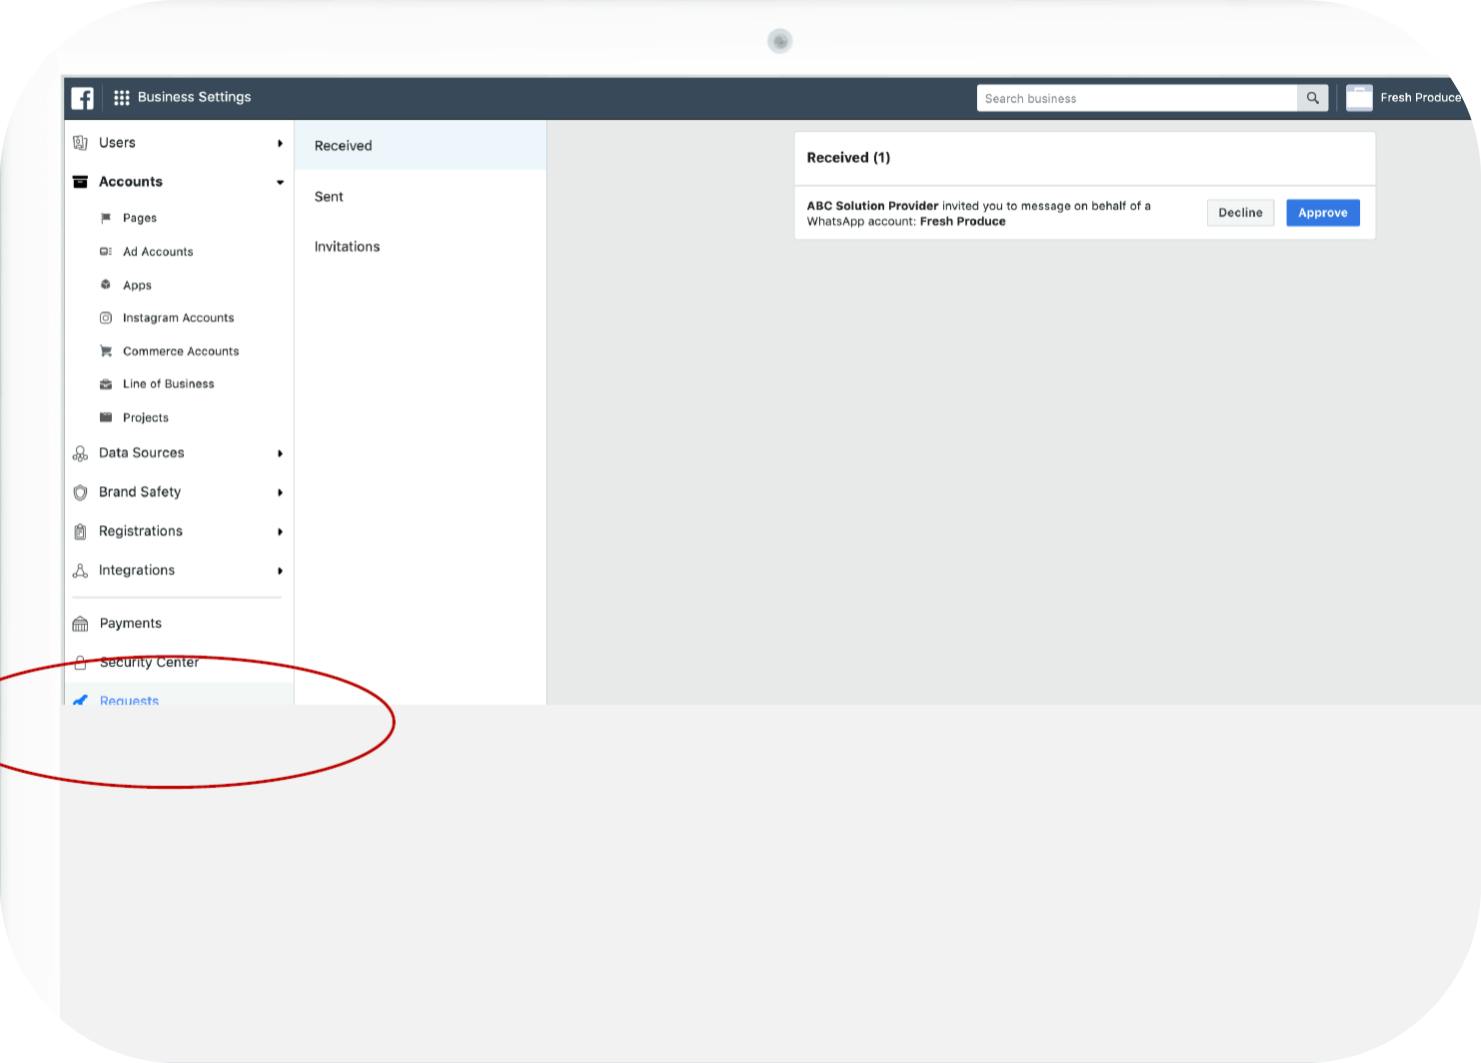Open the Fresh Produce business name
This screenshot has height=1063, width=1481.
tap(1420, 98)
